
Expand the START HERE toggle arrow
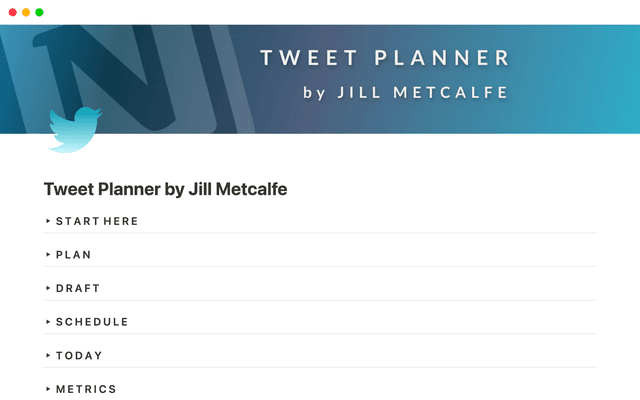[48, 221]
